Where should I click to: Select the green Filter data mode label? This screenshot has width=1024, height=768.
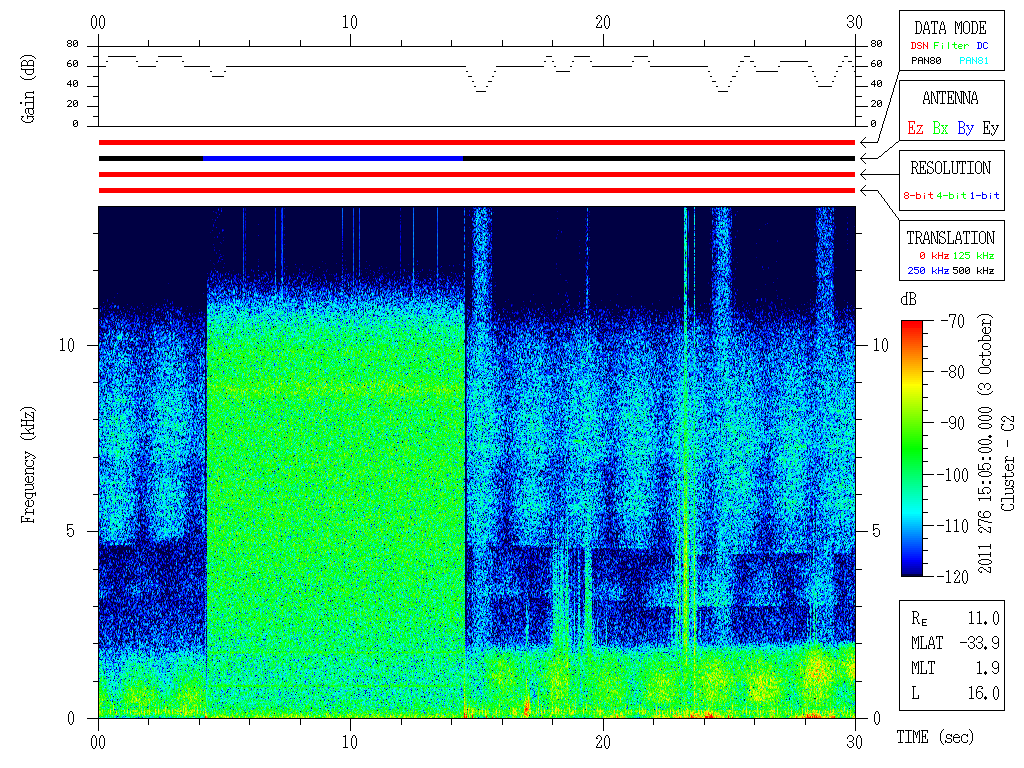coord(949,46)
